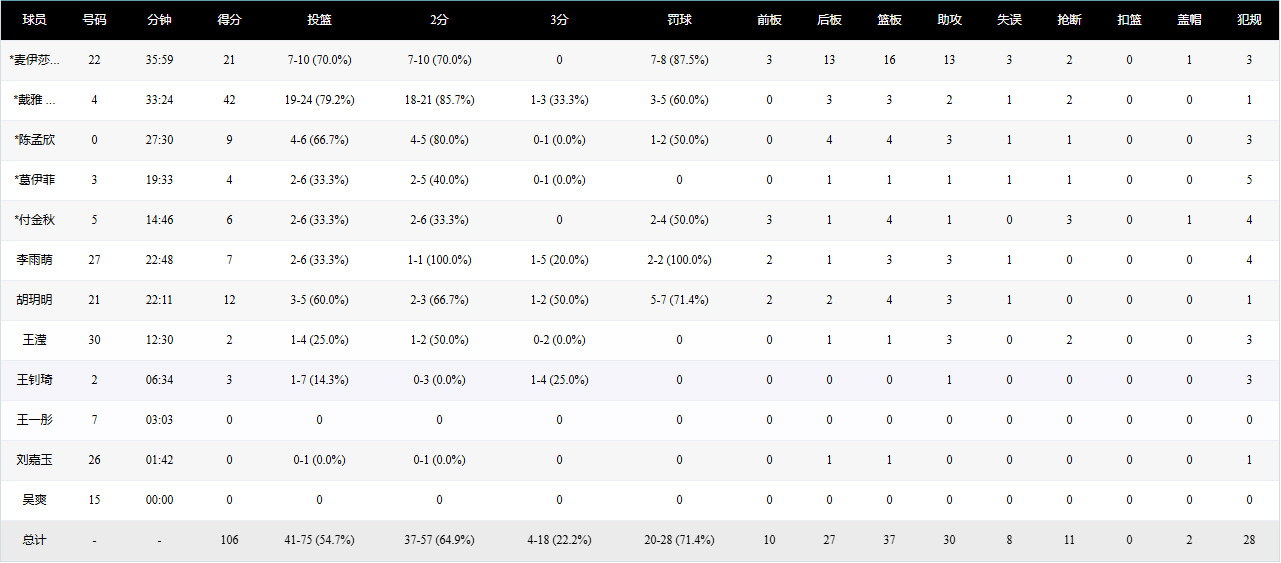The width and height of the screenshot is (1281, 563).
Task: Select the 35:59 minutes cell
Action: coord(159,60)
